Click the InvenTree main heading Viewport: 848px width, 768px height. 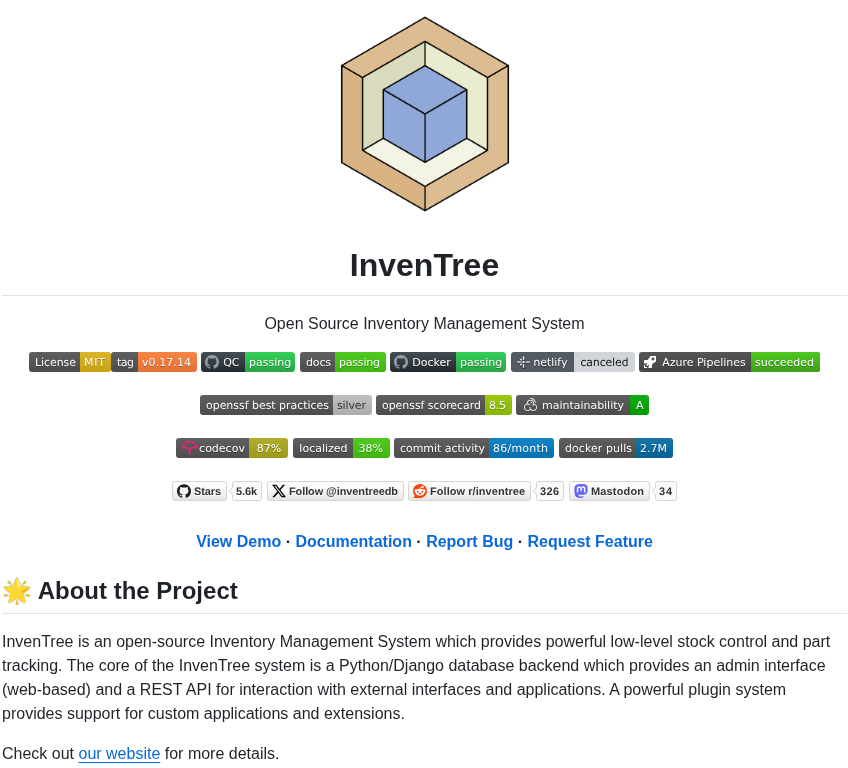pyautogui.click(x=425, y=265)
